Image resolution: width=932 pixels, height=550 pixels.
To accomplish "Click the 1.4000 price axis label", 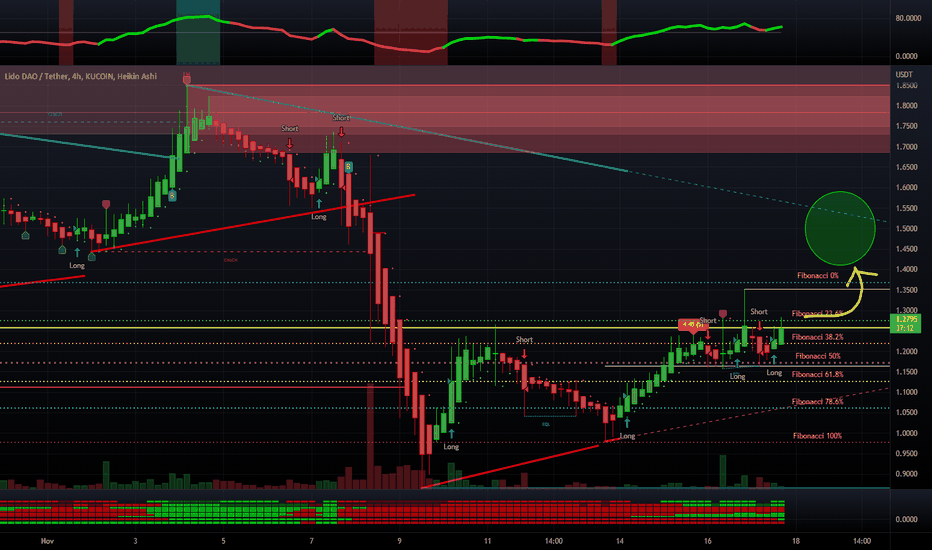I will (906, 269).
